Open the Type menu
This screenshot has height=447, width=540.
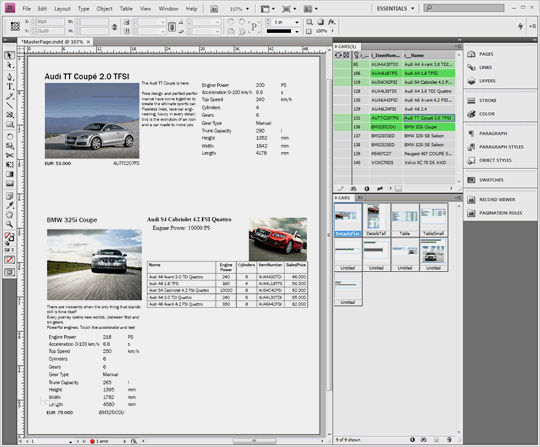83,9
